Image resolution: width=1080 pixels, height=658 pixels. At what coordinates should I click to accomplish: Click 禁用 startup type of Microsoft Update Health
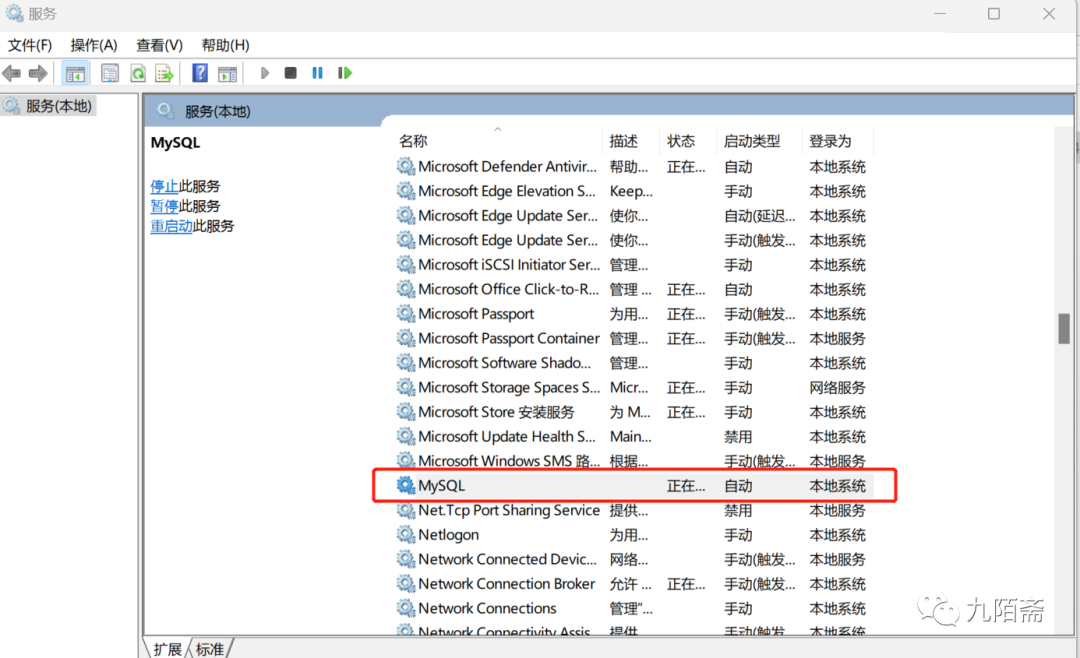pos(738,437)
